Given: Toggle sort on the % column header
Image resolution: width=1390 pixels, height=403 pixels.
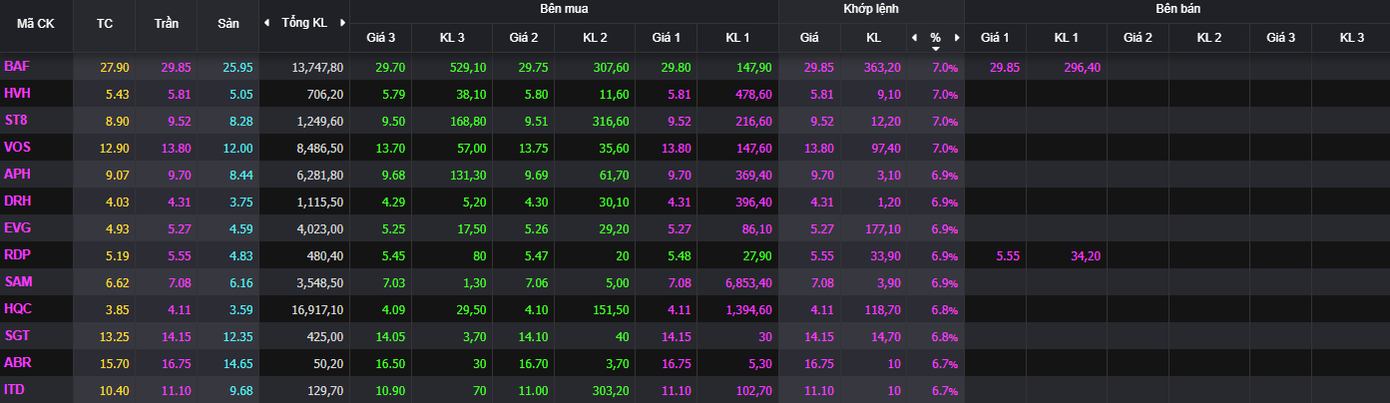Looking at the screenshot, I should (x=935, y=39).
